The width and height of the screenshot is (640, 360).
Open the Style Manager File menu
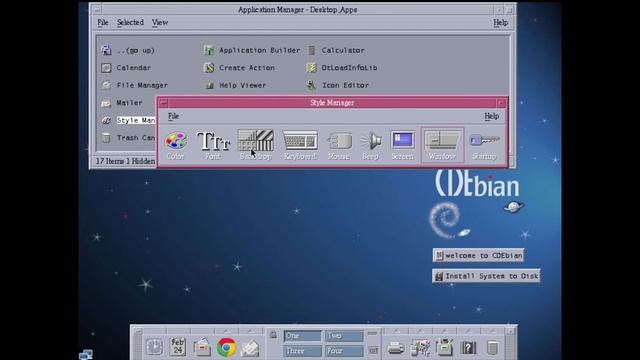[x=173, y=116]
